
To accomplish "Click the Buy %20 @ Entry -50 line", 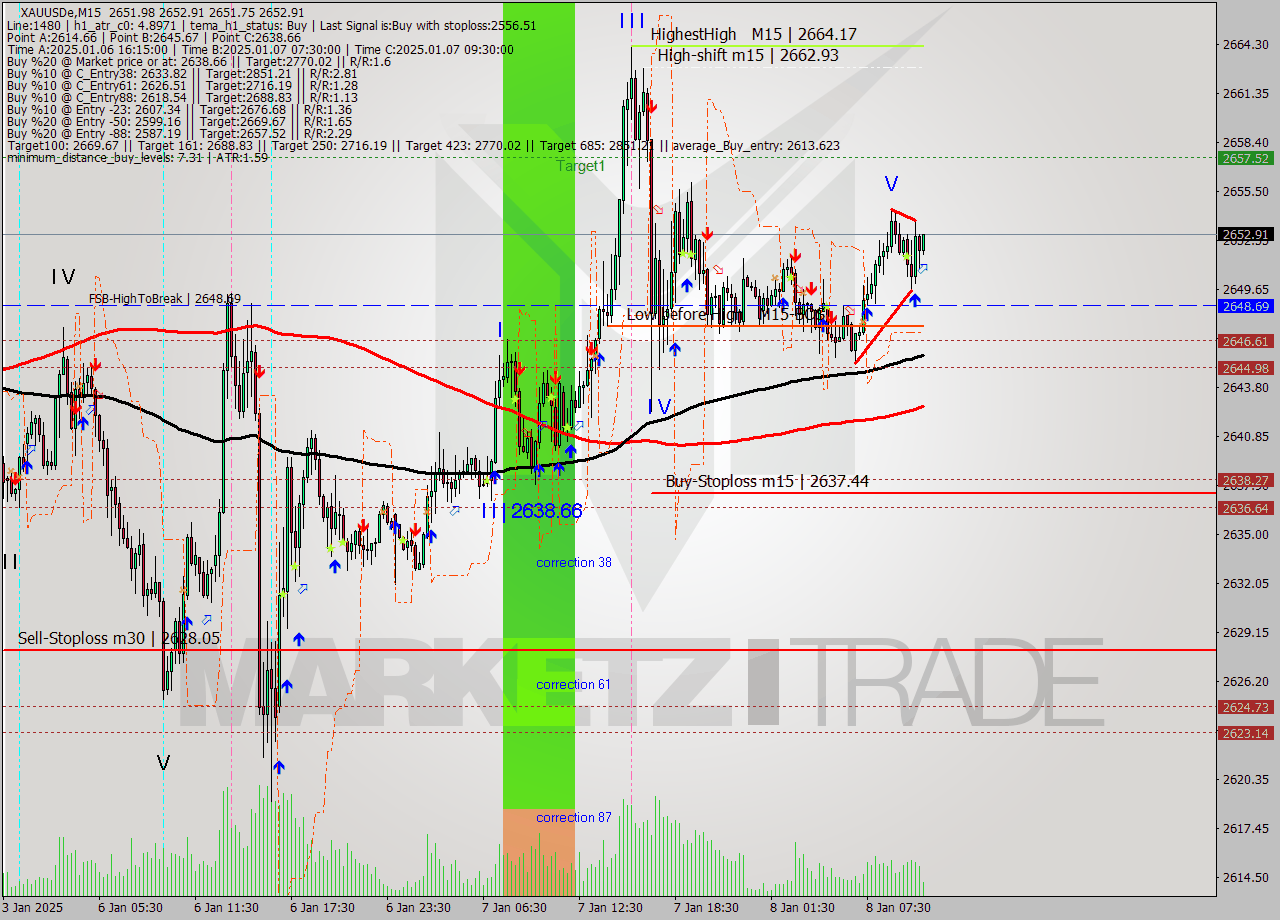I will (x=179, y=121).
